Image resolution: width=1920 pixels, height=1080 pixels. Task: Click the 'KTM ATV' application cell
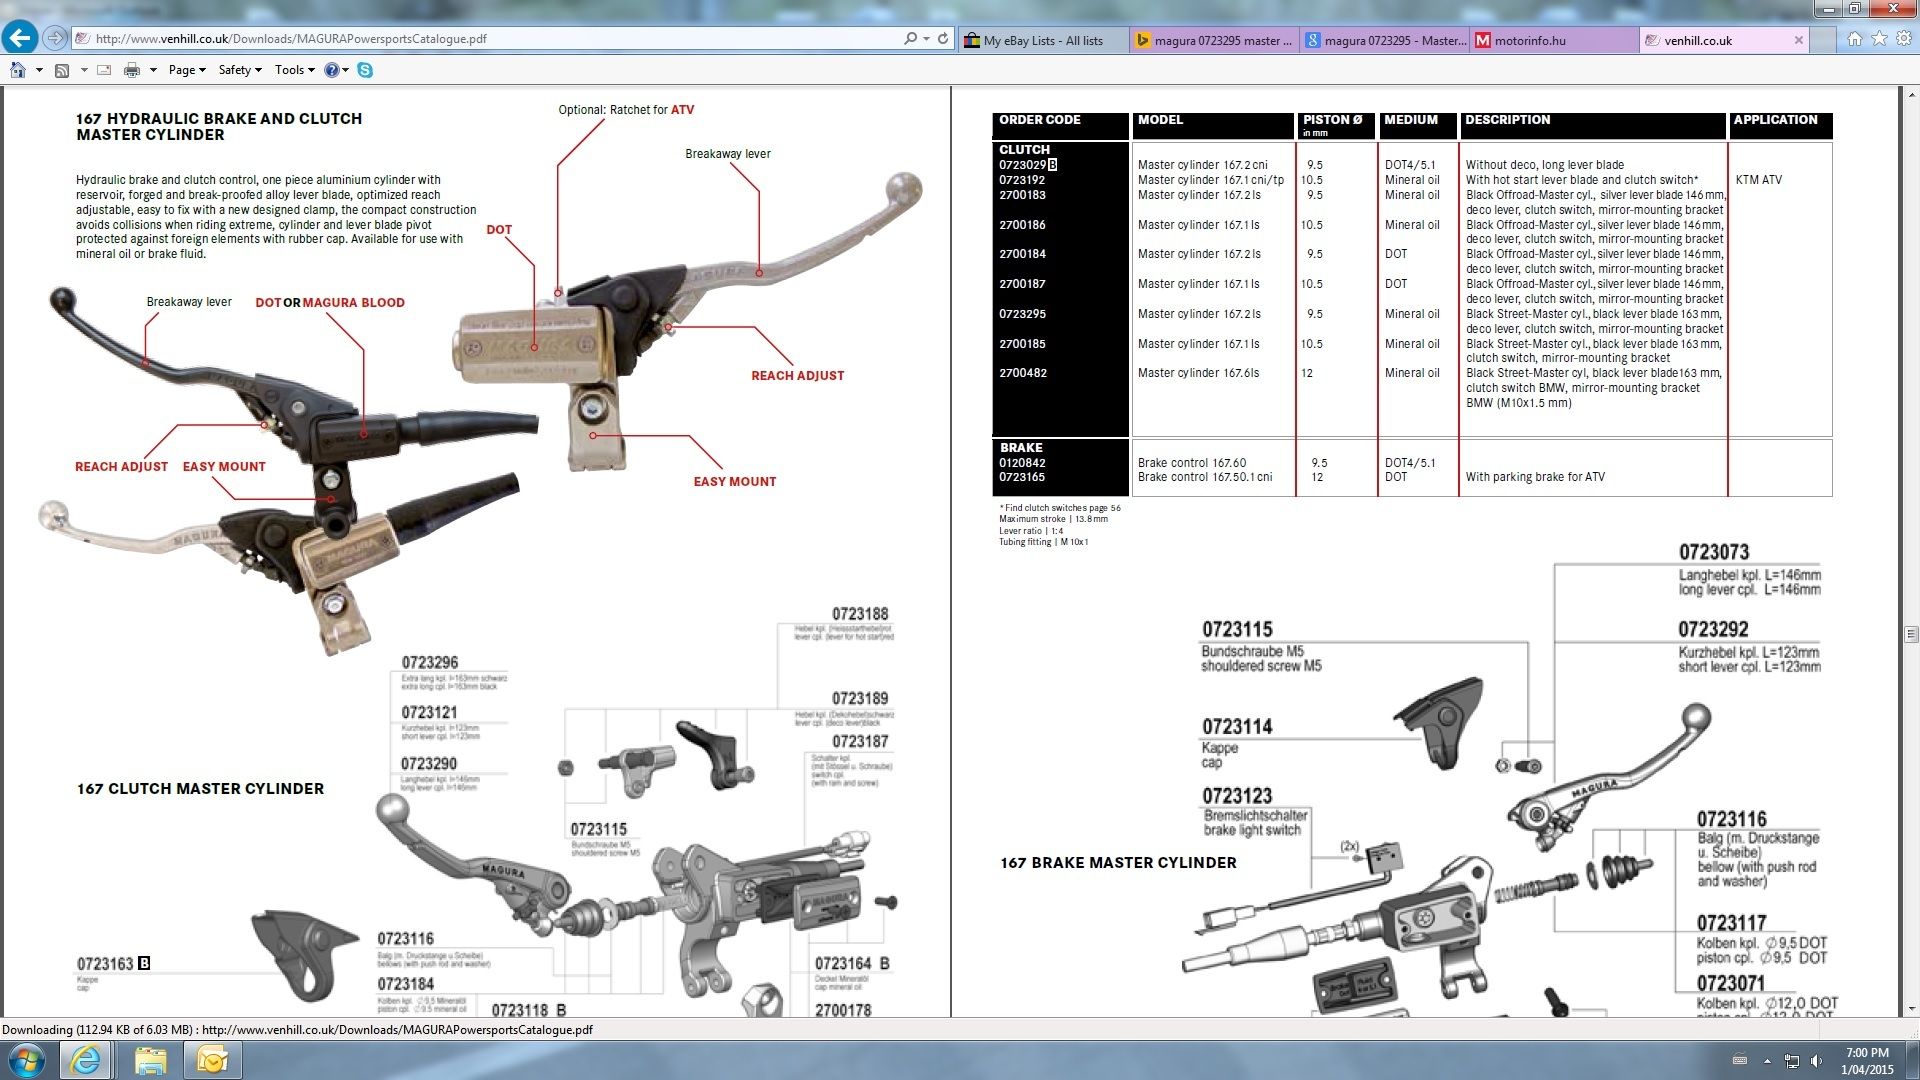click(1758, 180)
